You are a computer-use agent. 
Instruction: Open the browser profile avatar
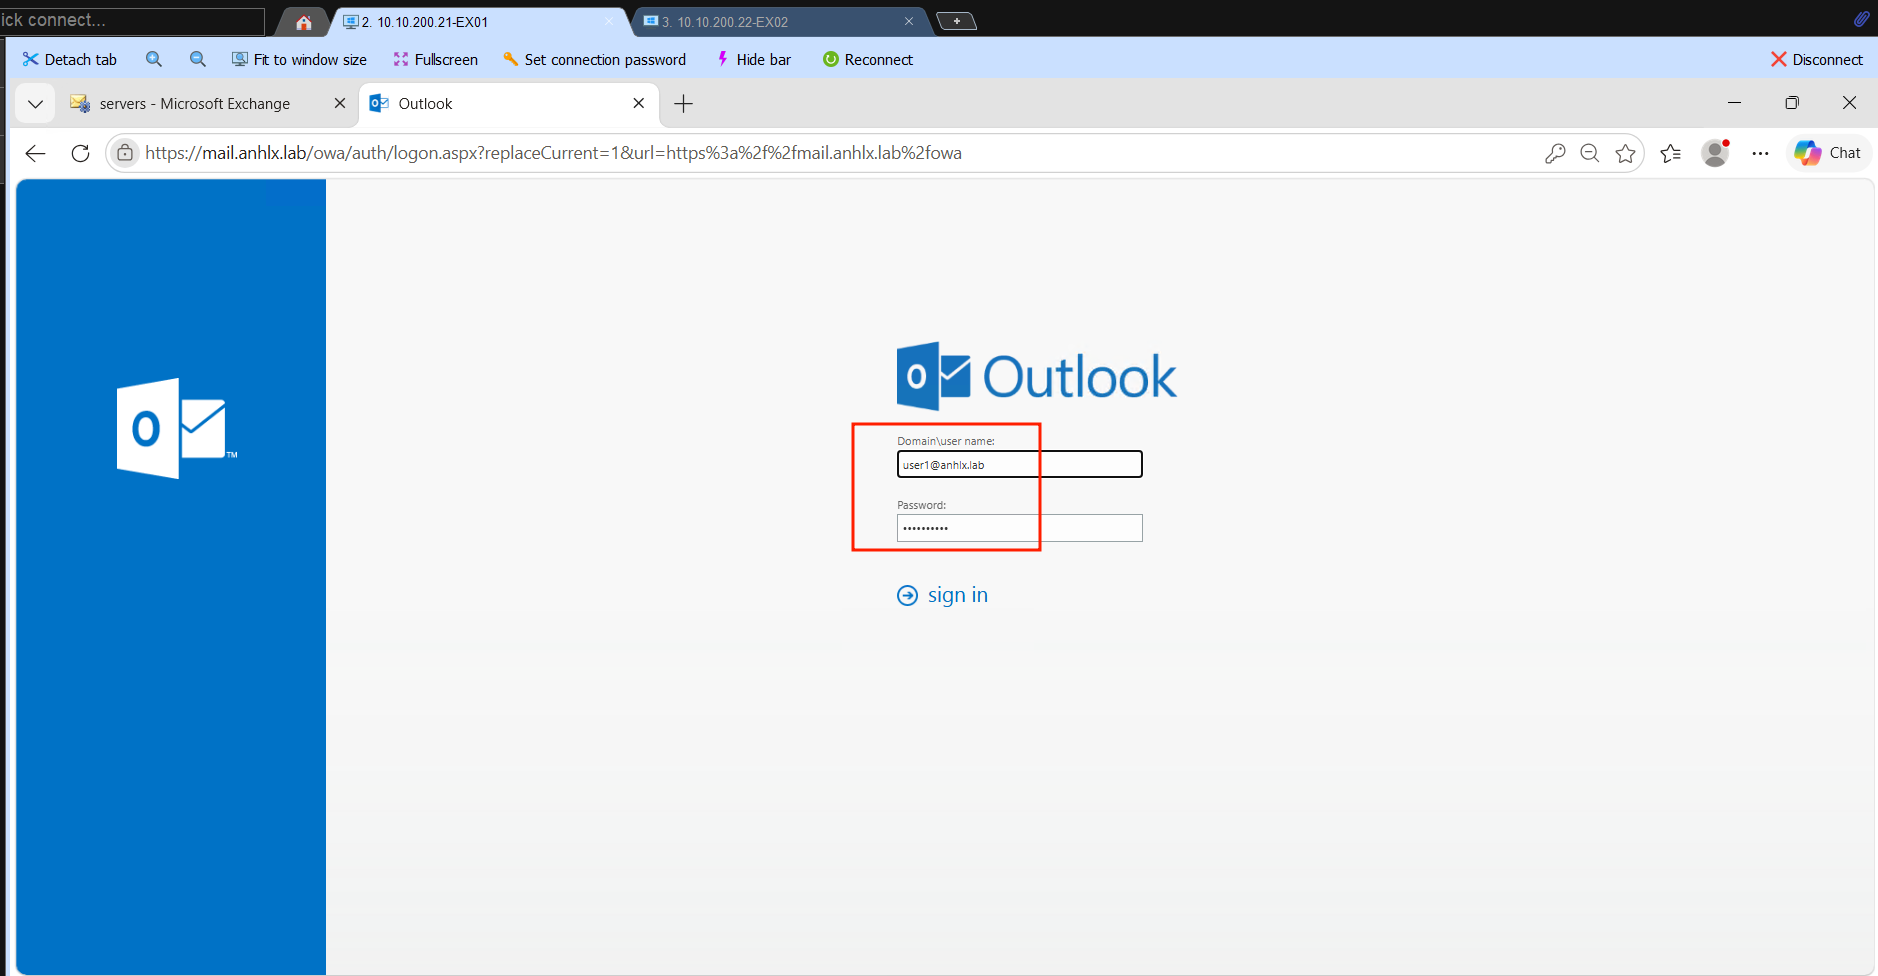pos(1716,153)
